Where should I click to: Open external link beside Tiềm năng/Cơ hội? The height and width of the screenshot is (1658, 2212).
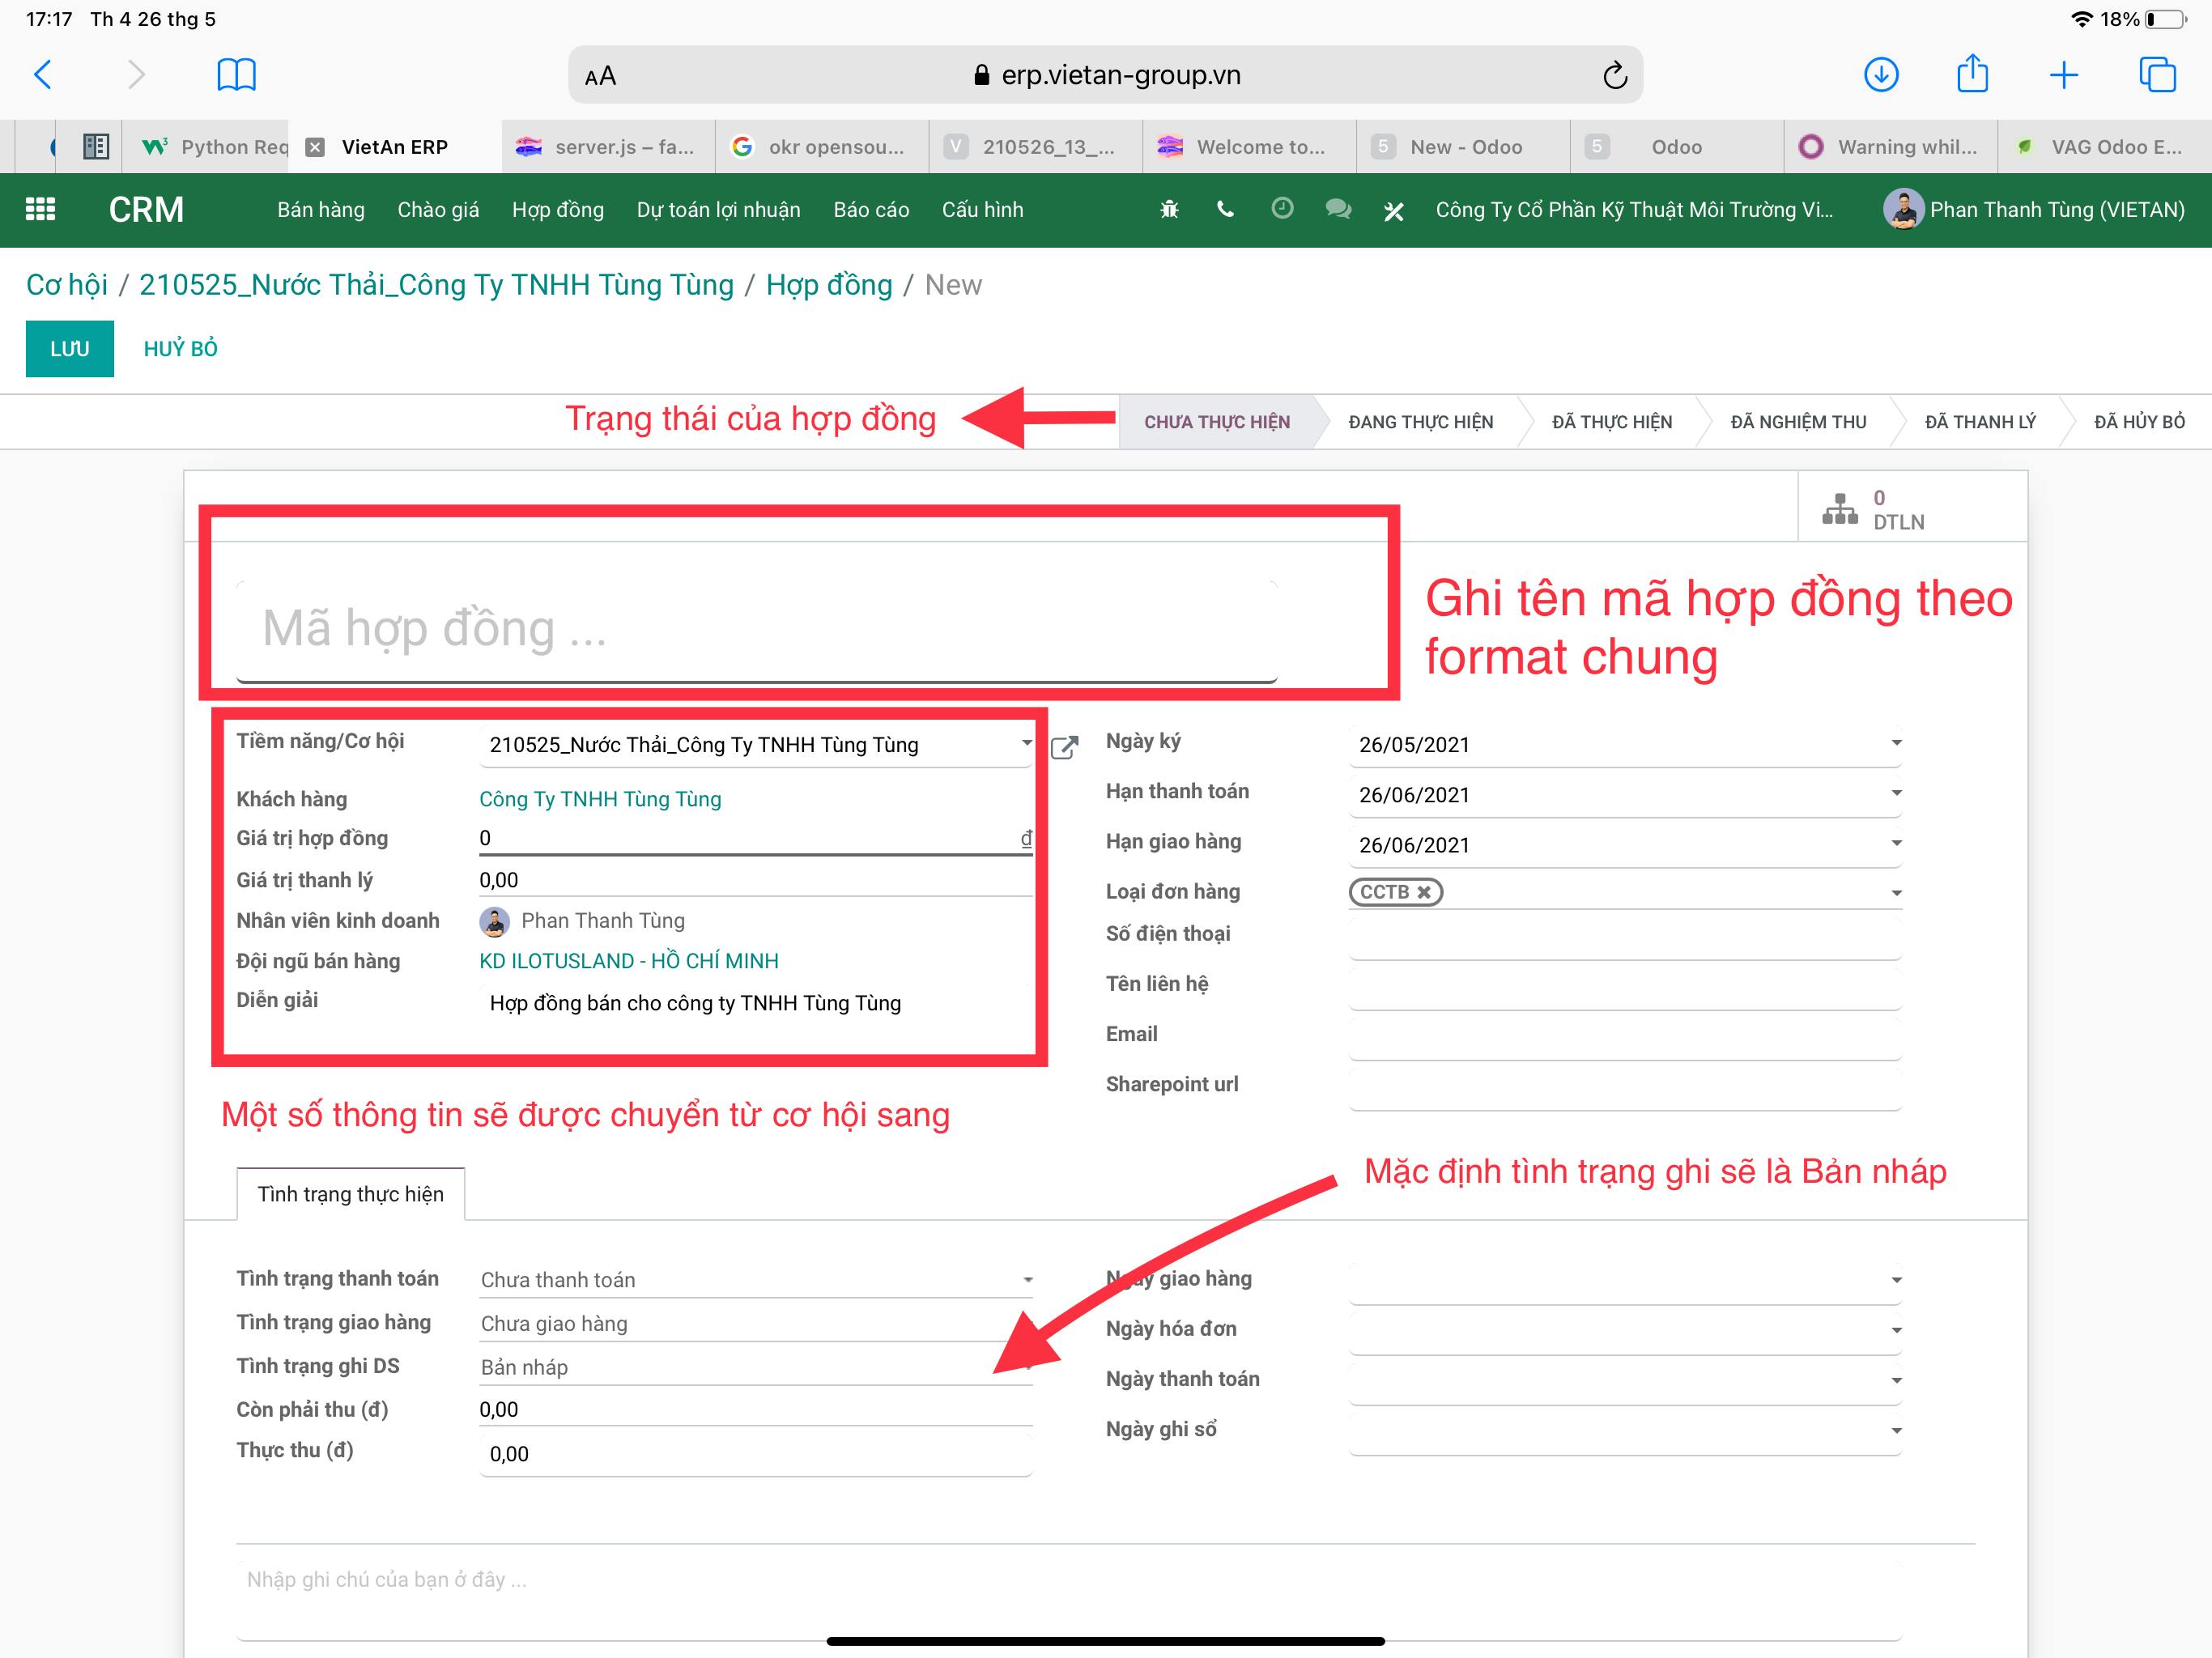pos(1065,747)
